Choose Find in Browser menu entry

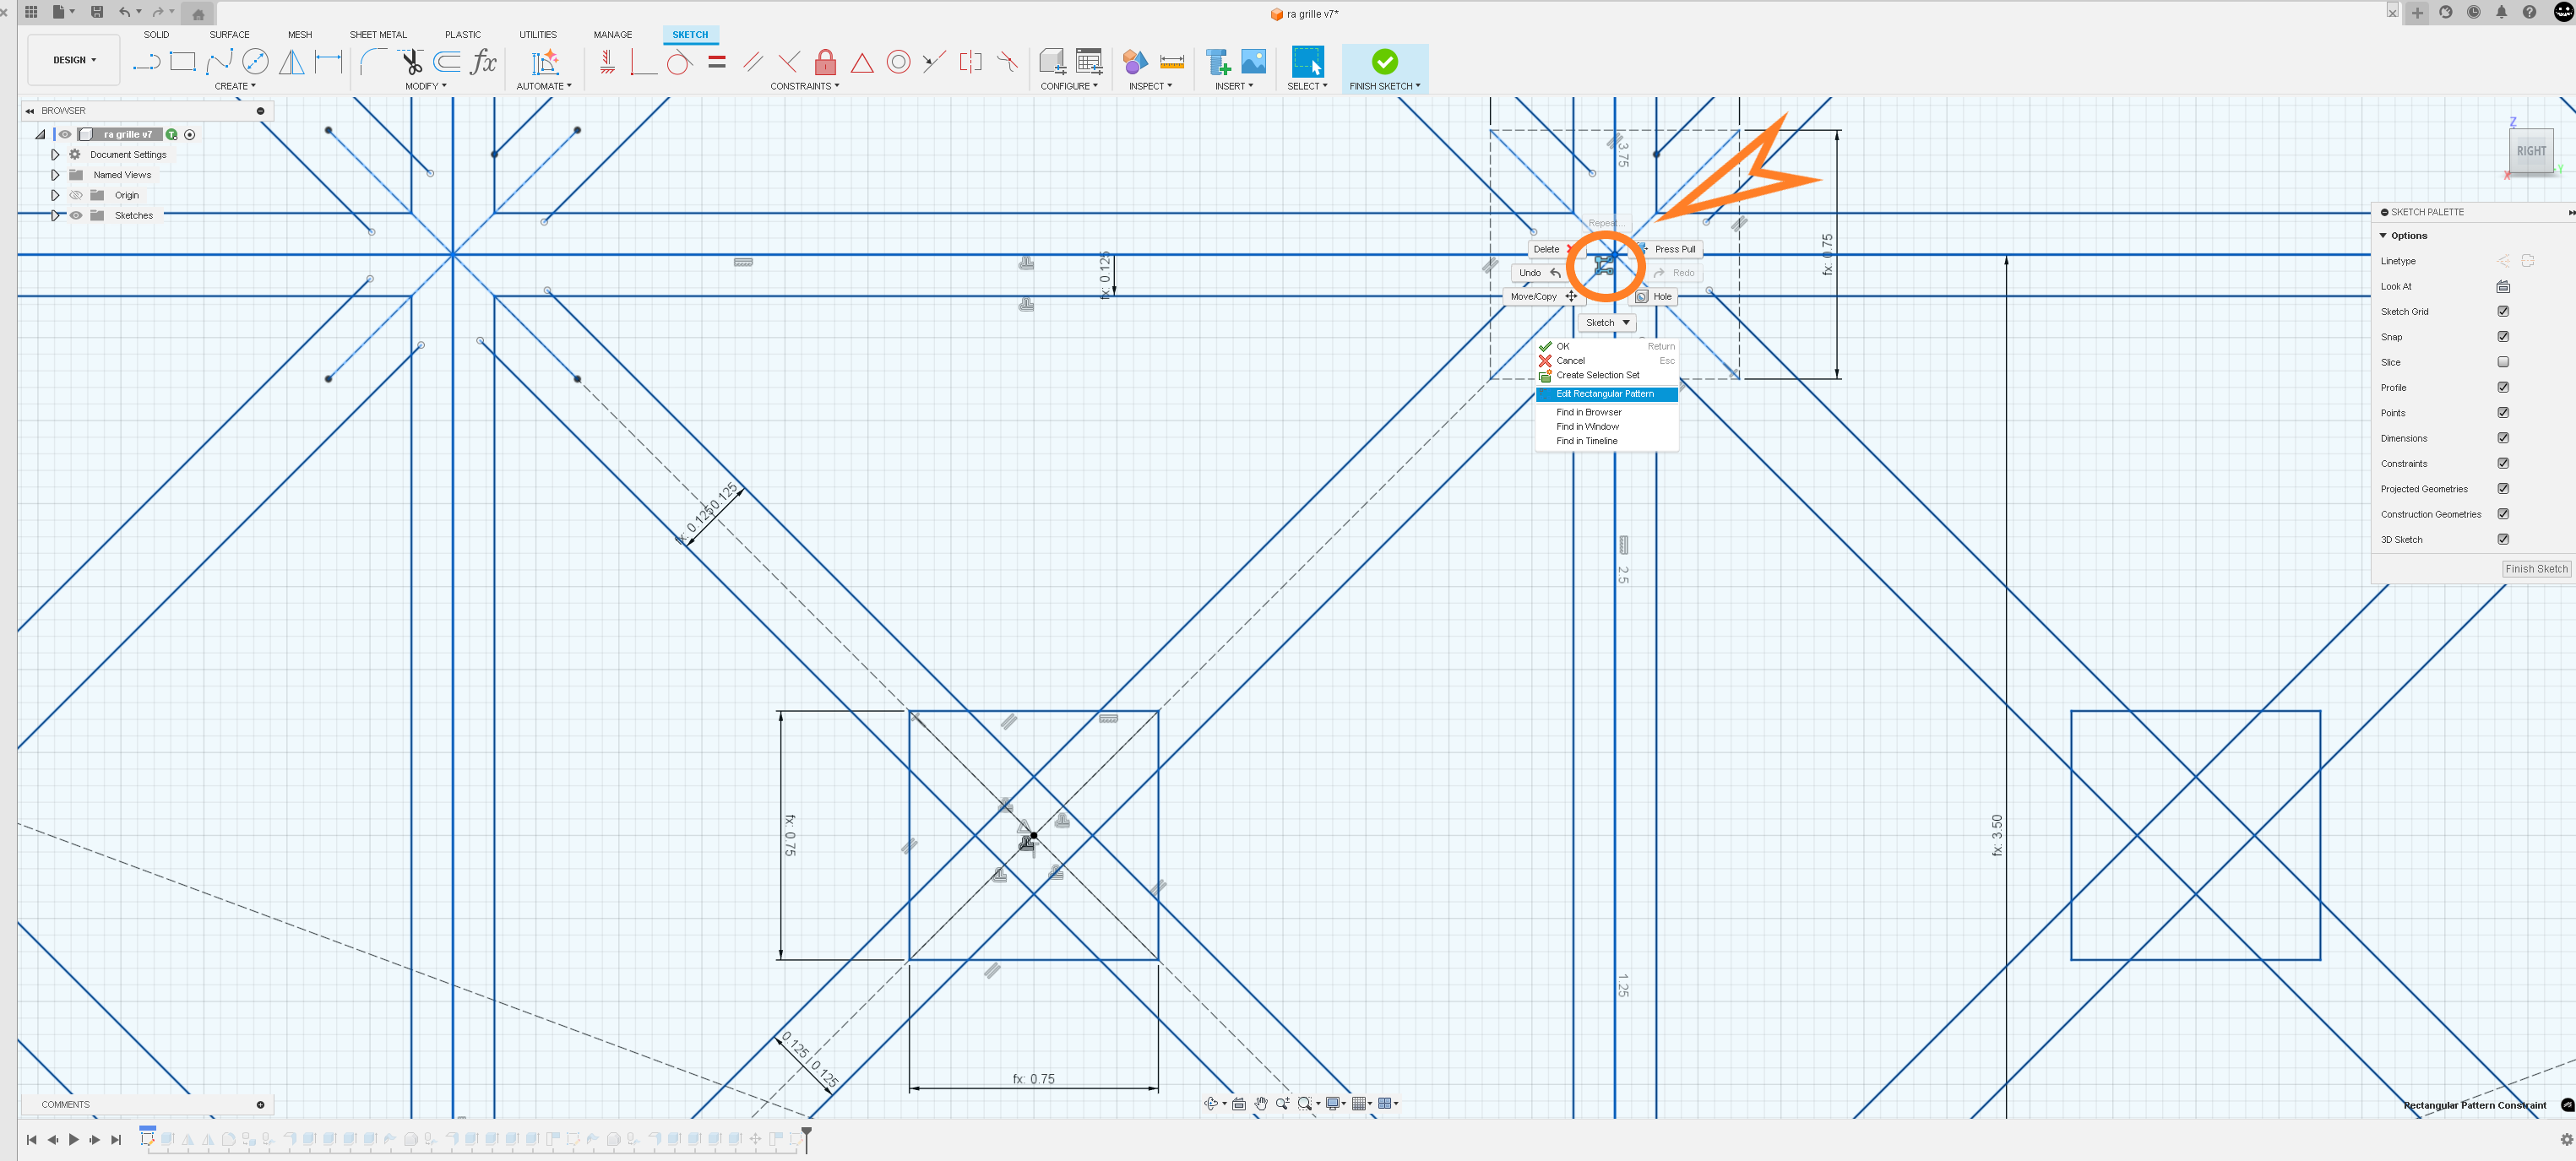coord(1588,412)
